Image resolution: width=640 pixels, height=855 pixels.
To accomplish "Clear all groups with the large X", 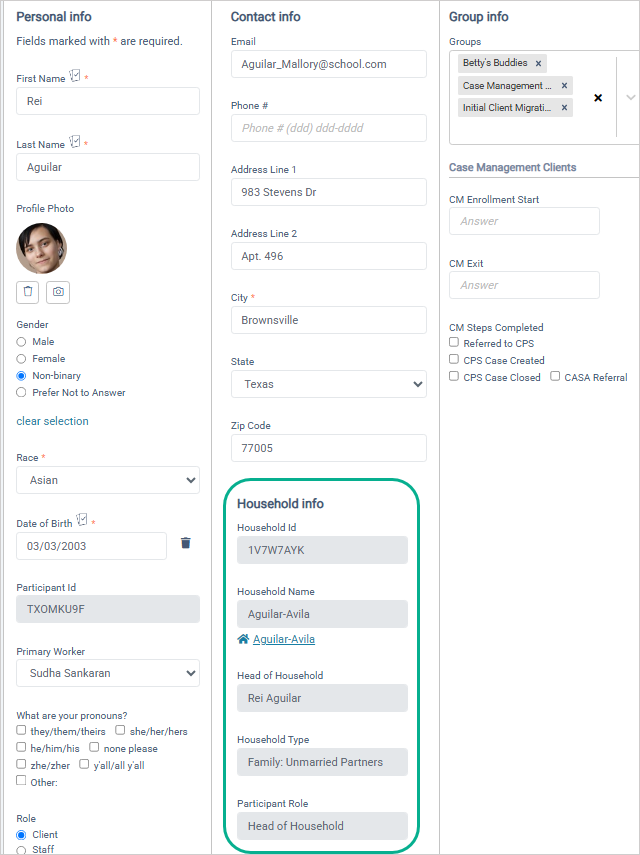I will point(598,98).
